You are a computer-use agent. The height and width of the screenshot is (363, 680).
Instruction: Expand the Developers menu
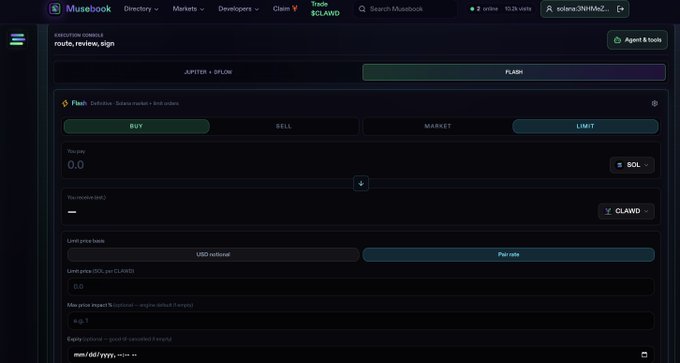(239, 9)
